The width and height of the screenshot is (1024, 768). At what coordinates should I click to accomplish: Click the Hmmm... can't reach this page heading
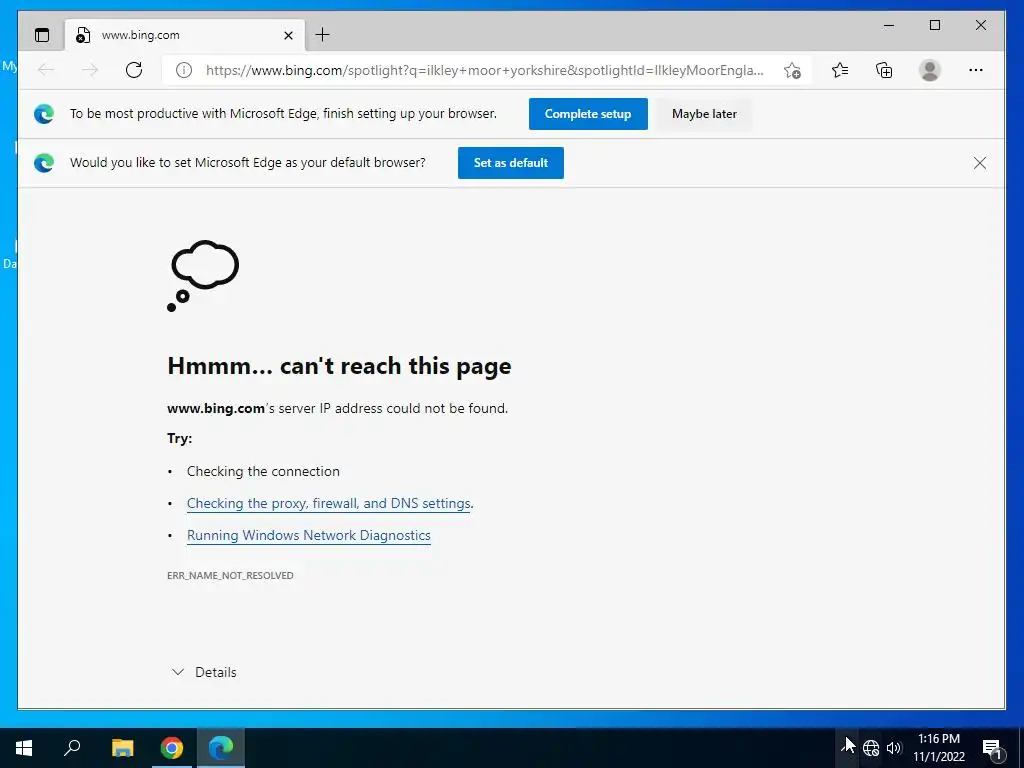(339, 366)
